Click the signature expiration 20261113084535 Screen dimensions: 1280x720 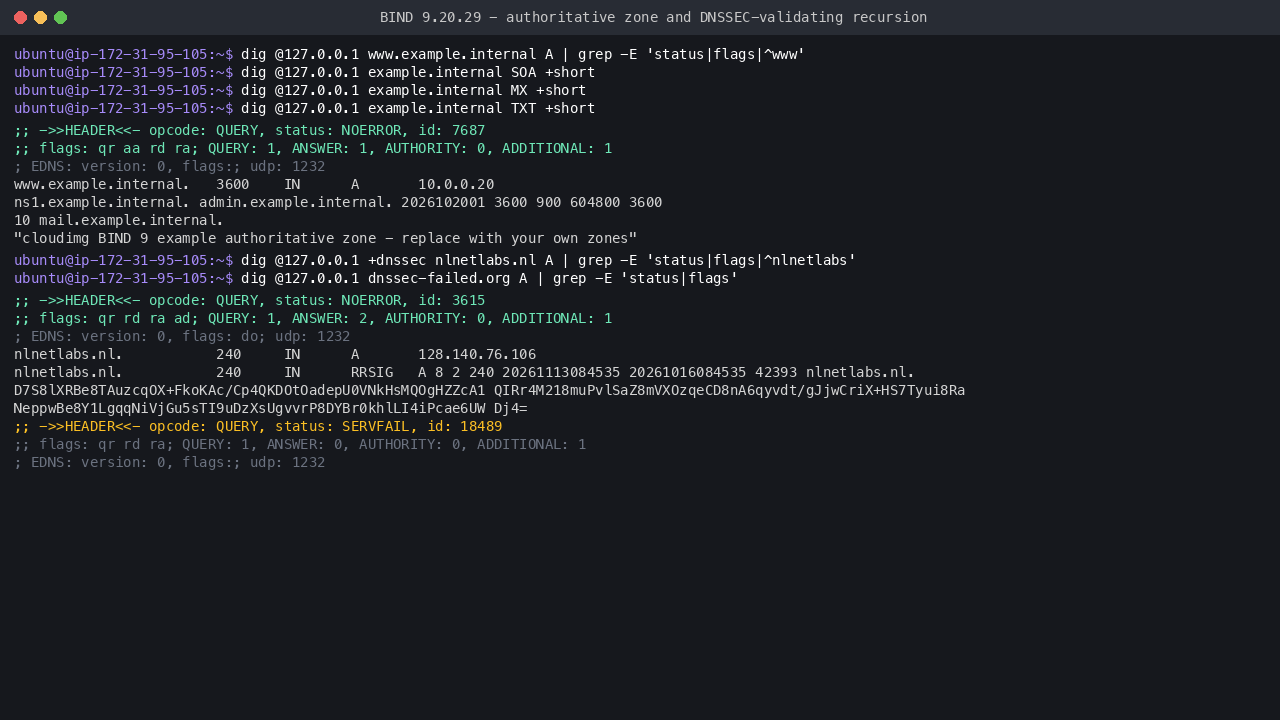click(x=561, y=372)
